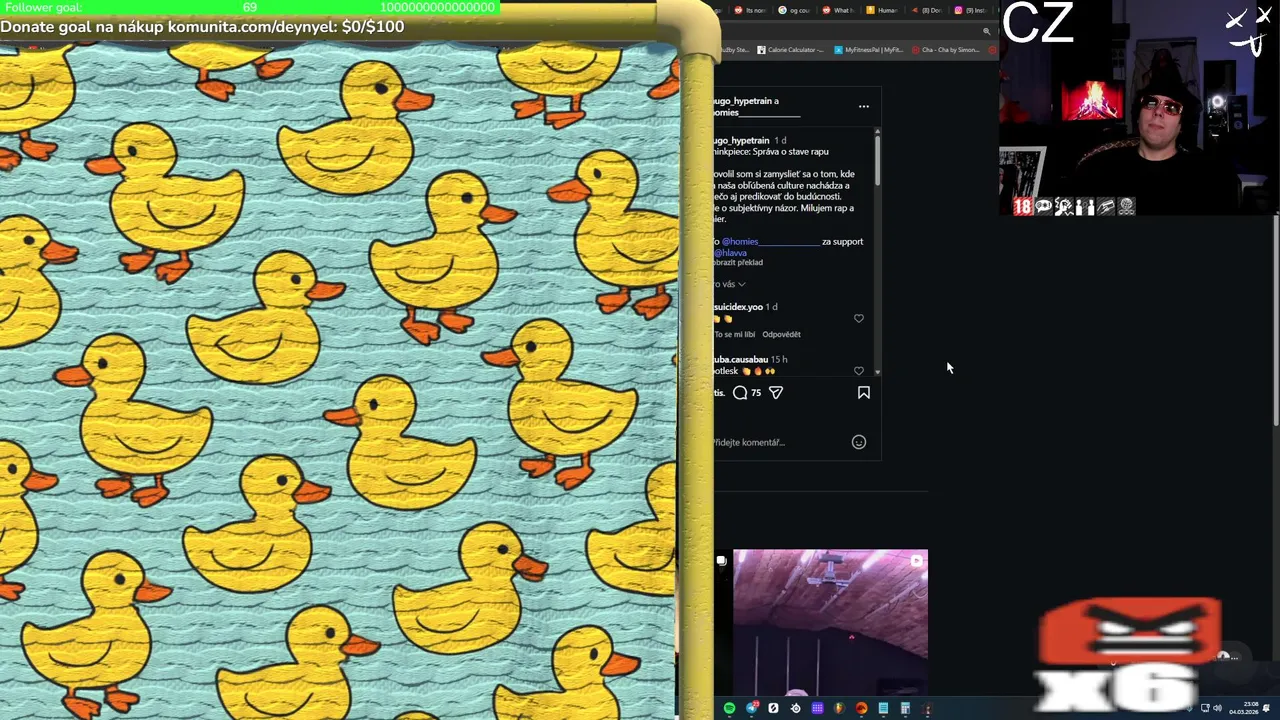Open the purple grid app in taskbar
Image resolution: width=1280 pixels, height=720 pixels.
818,708
